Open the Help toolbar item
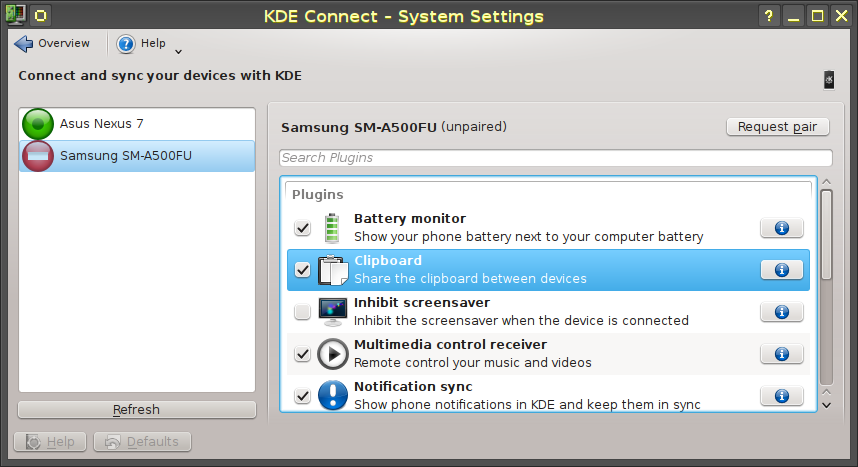 pos(141,43)
